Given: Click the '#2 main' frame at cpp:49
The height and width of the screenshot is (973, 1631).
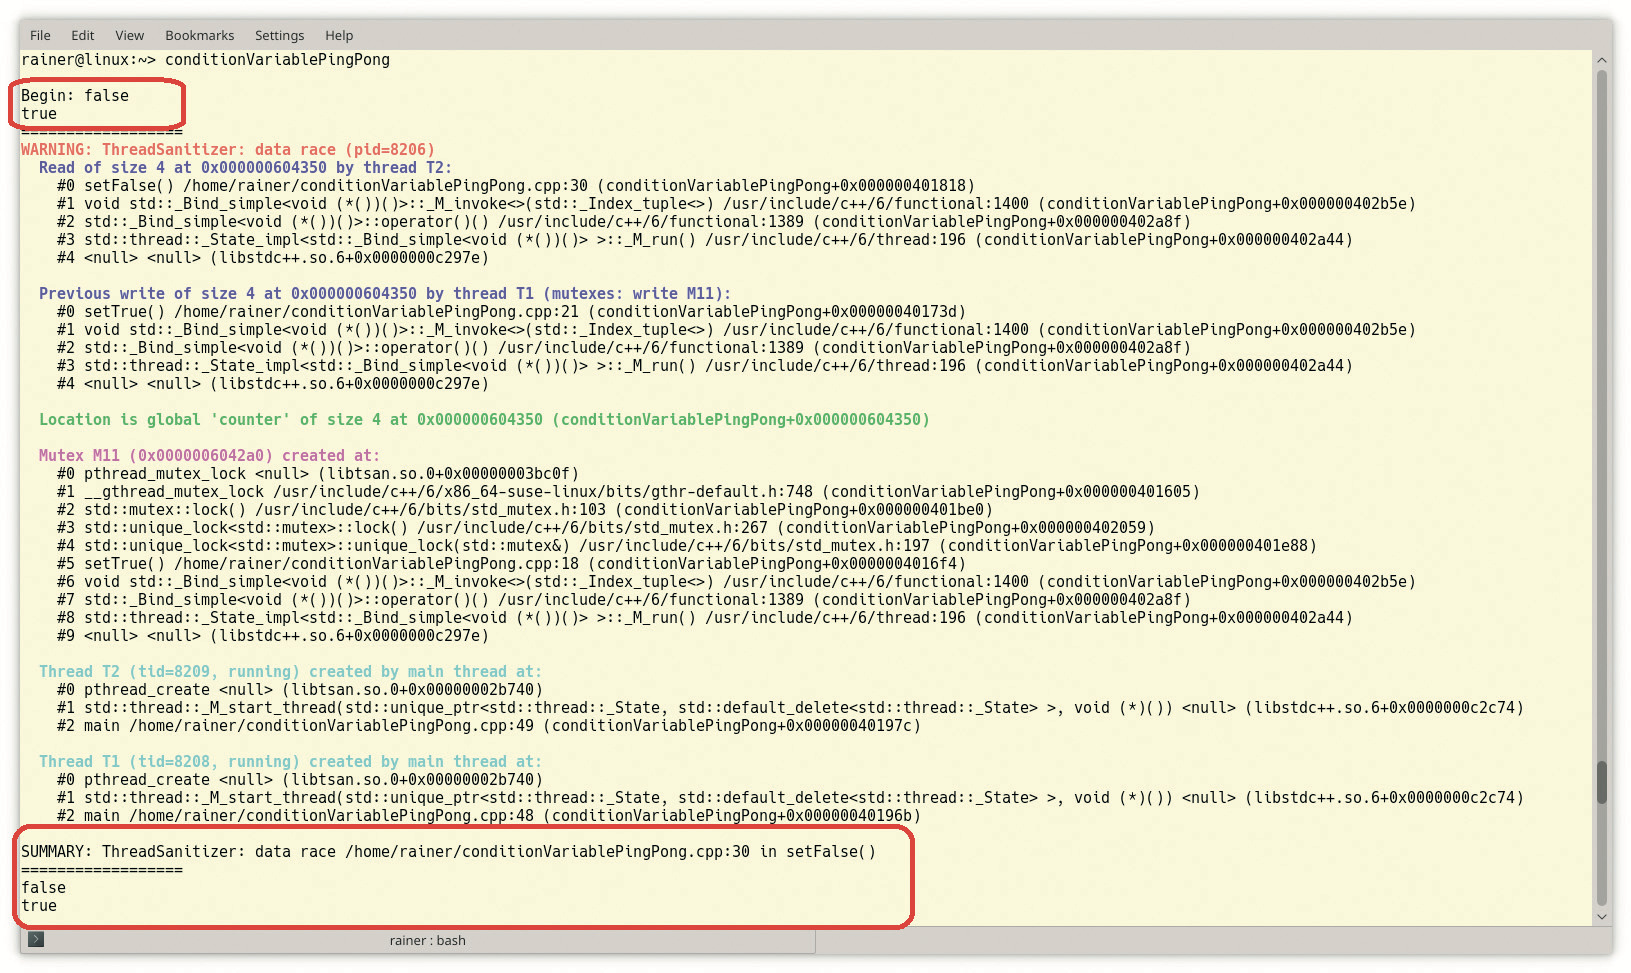Looking at the screenshot, I should pyautogui.click(x=489, y=725).
